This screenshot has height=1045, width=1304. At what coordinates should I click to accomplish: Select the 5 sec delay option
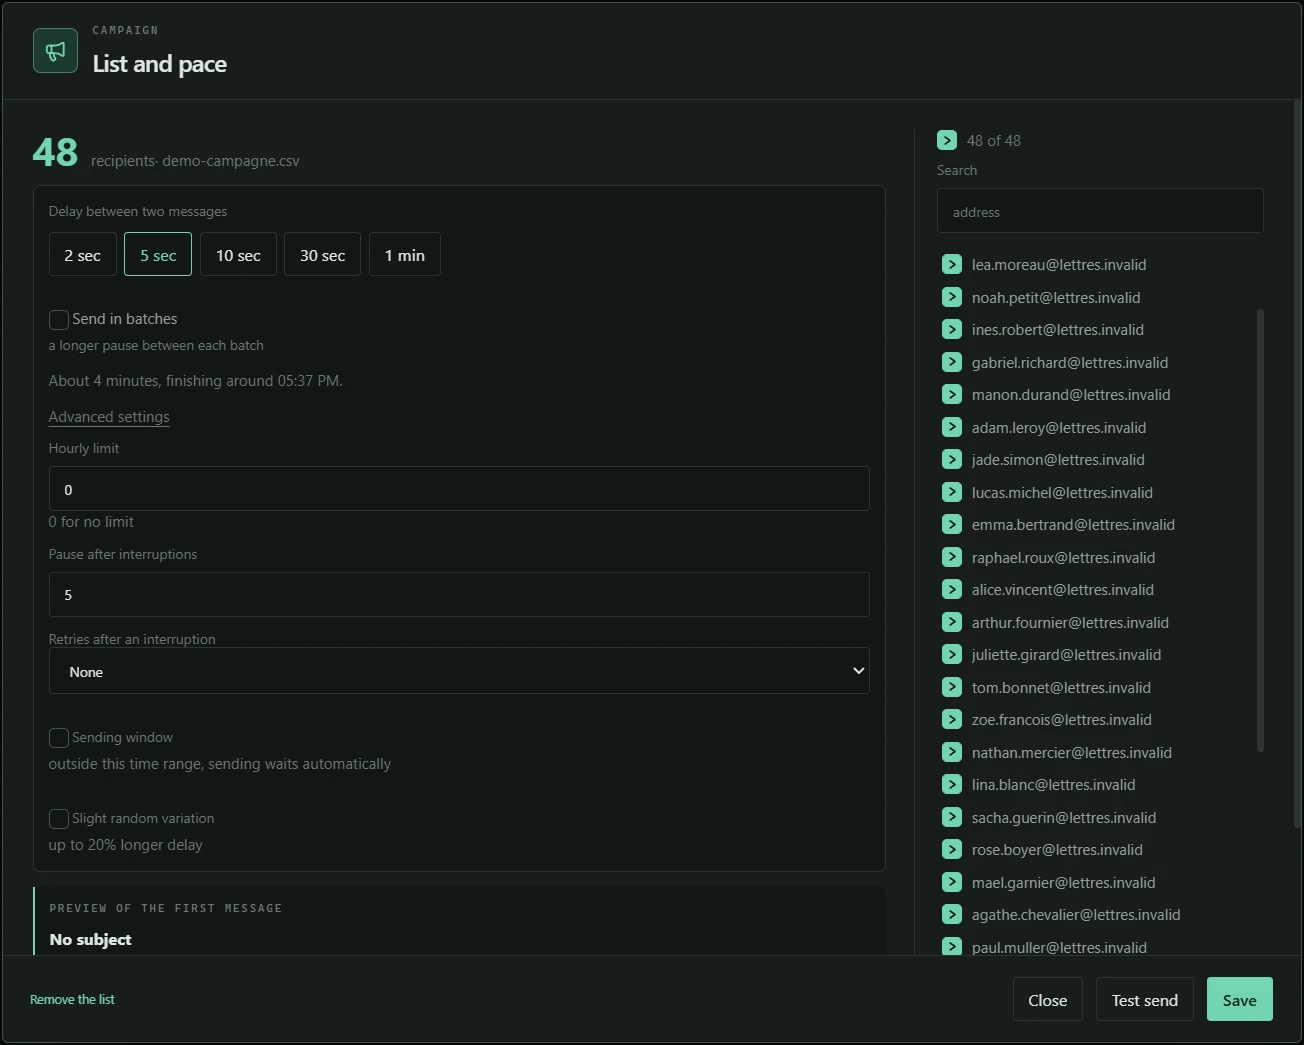pyautogui.click(x=158, y=254)
